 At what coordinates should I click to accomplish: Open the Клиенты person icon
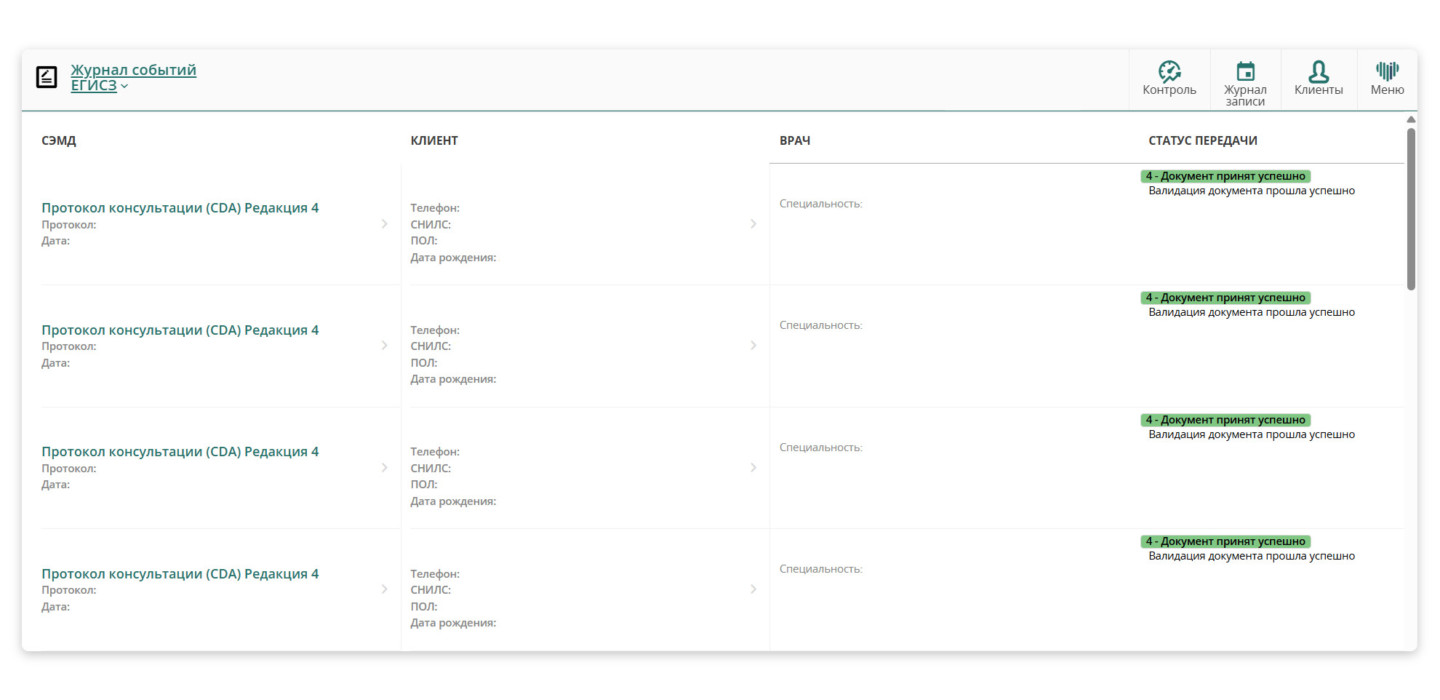click(1318, 72)
